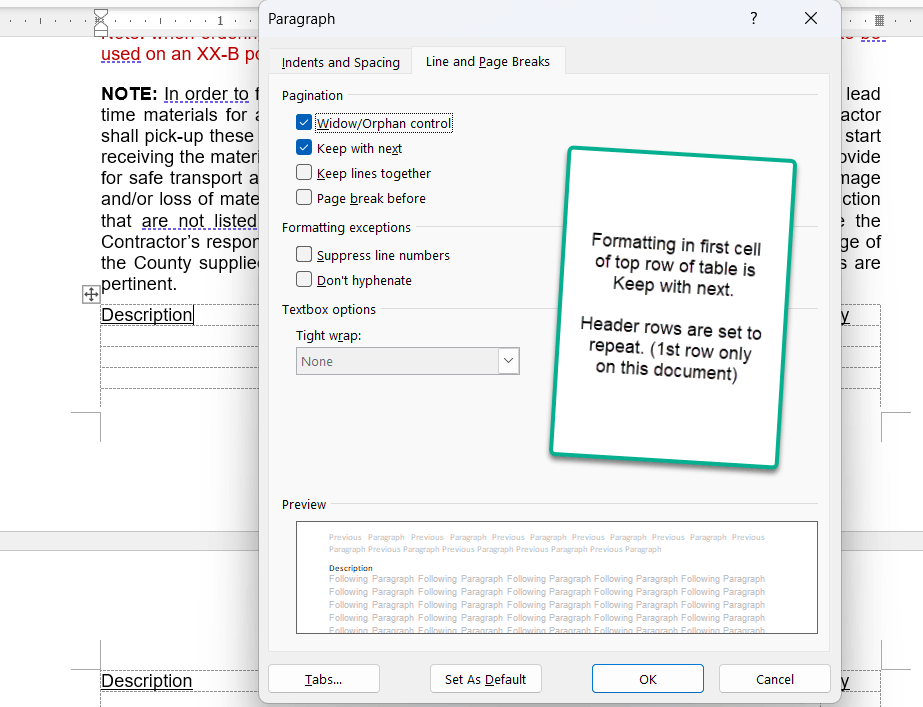Image resolution: width=923 pixels, height=707 pixels.
Task: Uncheck Keep with next option
Action: pos(304,148)
